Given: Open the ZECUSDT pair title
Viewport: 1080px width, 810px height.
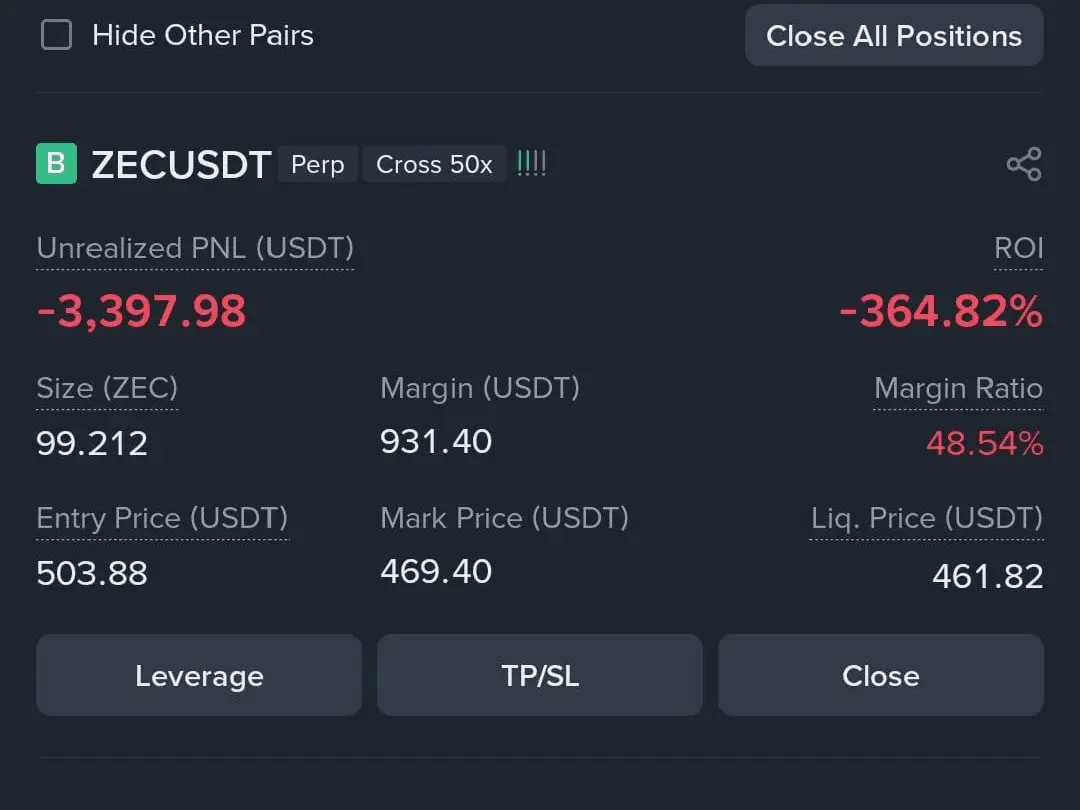Looking at the screenshot, I should coord(181,165).
